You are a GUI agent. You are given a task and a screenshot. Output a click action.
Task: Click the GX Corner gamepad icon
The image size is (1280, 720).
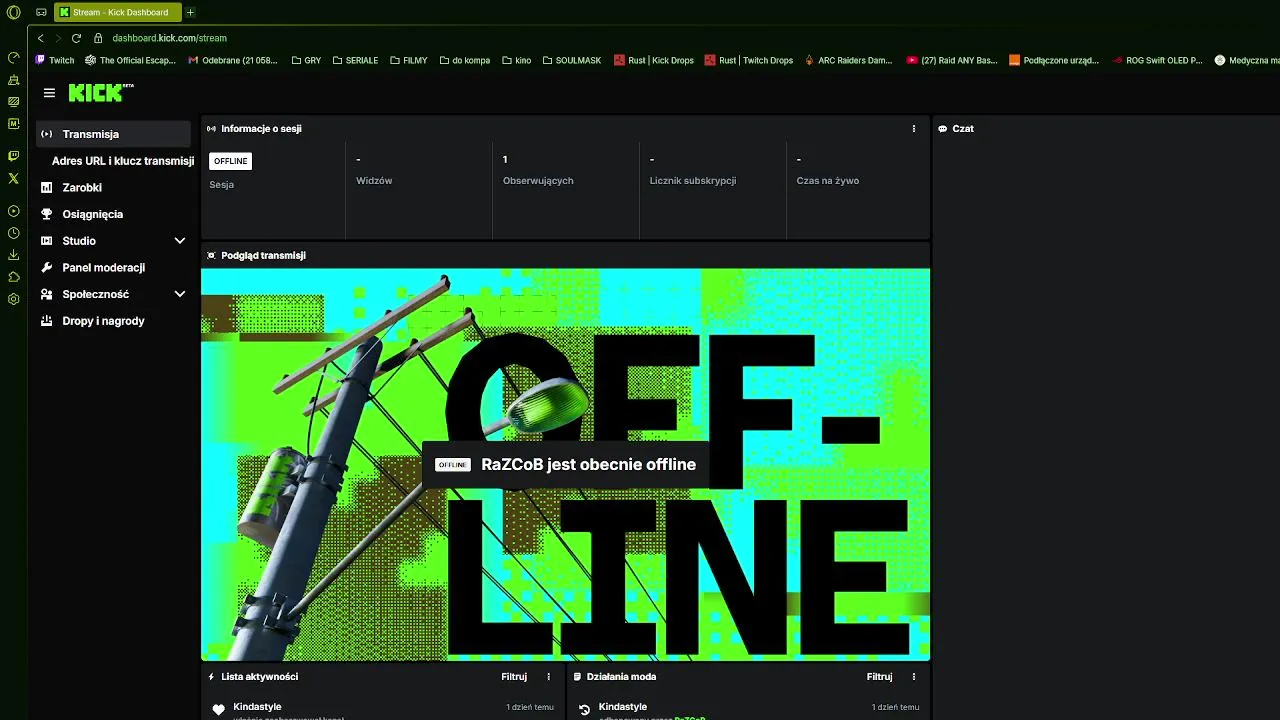(x=41, y=12)
